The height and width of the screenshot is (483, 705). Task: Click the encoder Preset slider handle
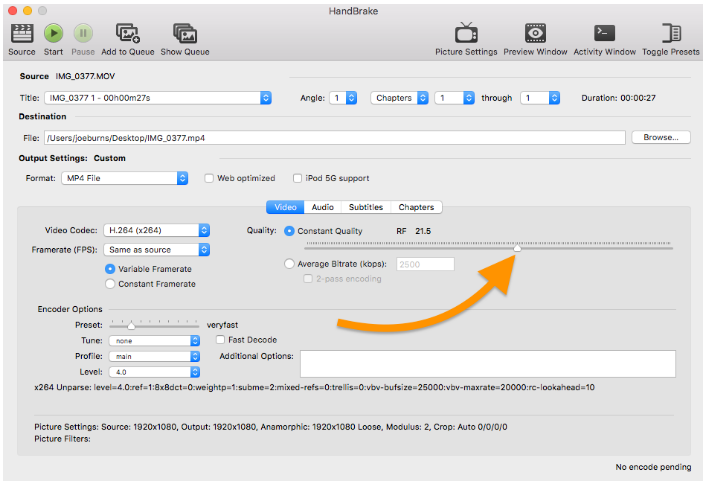131,325
